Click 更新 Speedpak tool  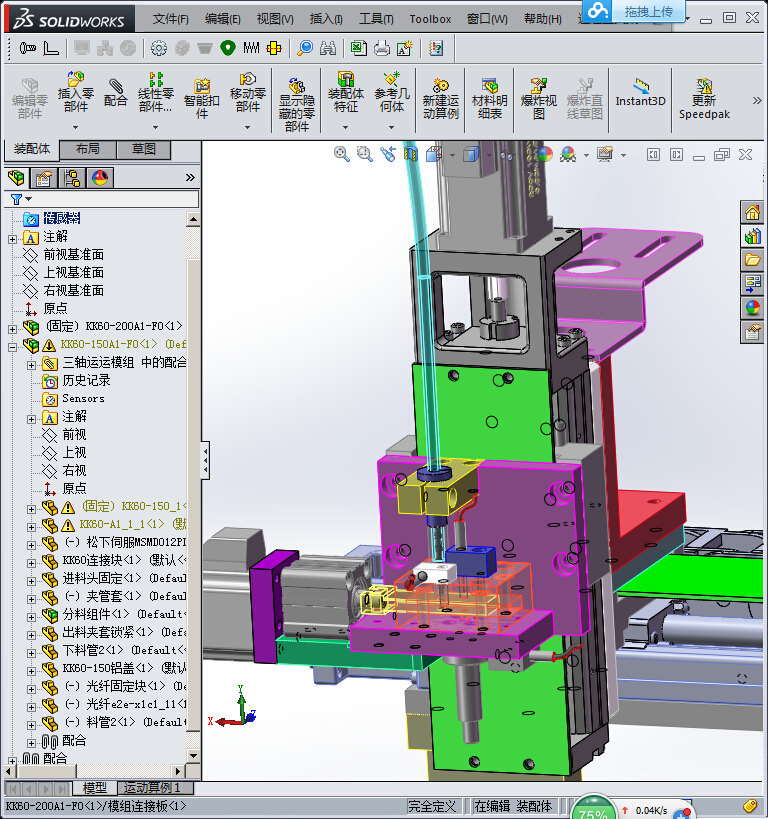pos(704,99)
